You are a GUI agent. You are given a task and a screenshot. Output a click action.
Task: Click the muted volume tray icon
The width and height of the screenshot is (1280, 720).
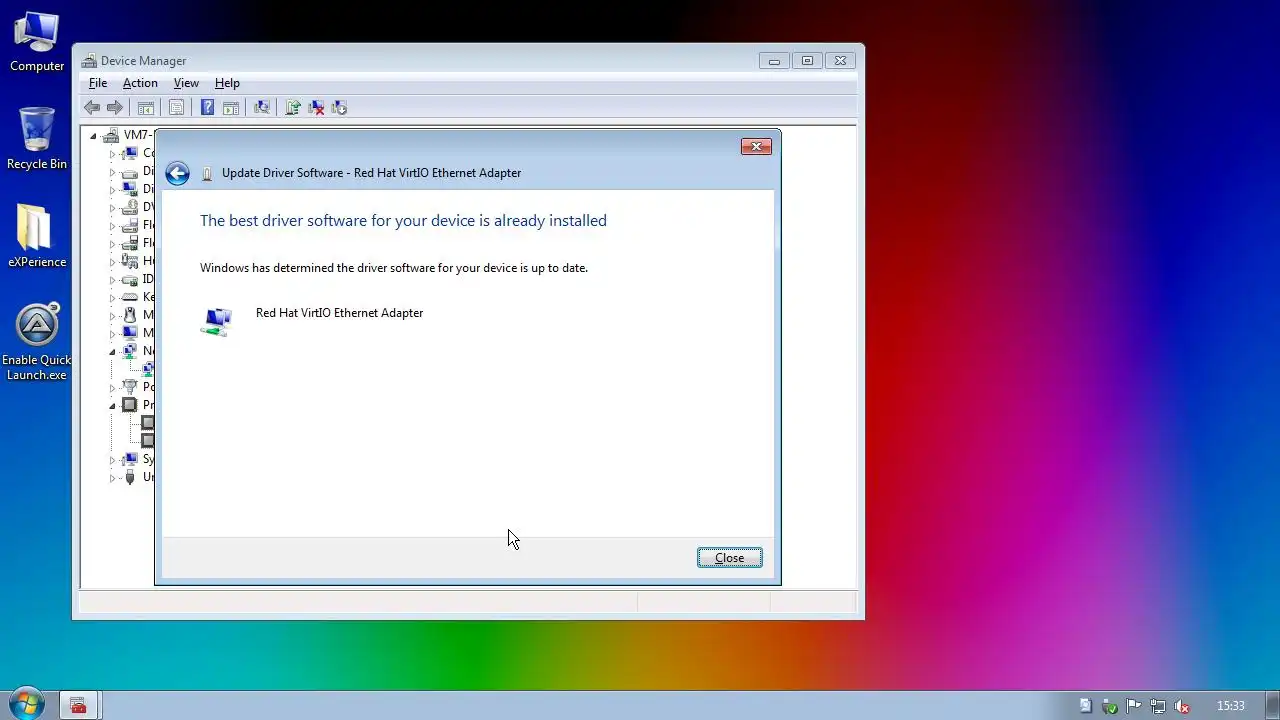coord(1182,706)
